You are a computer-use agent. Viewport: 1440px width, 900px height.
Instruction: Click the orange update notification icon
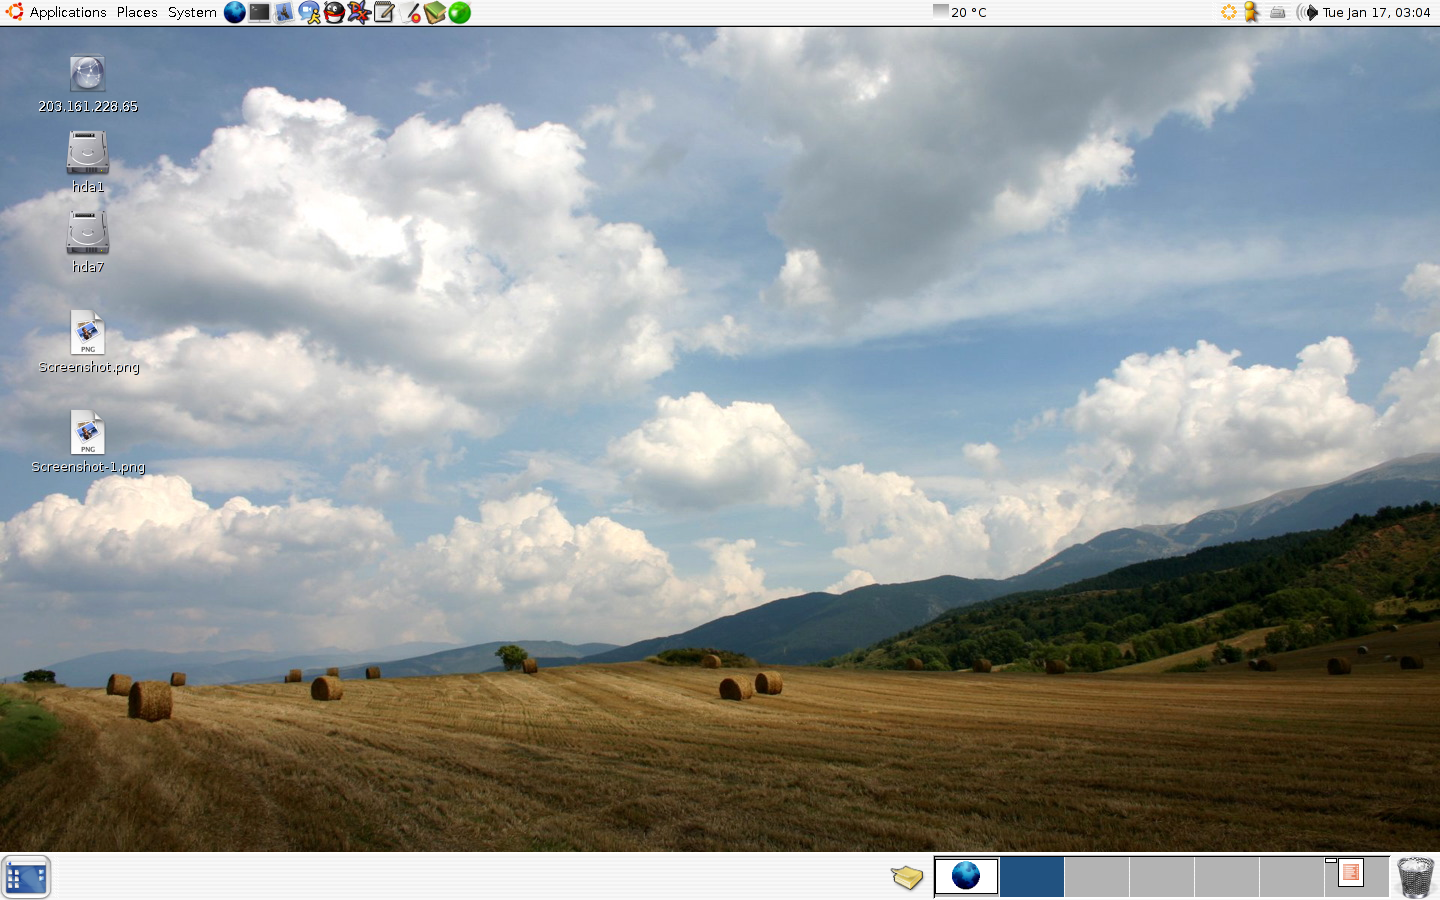click(1229, 12)
